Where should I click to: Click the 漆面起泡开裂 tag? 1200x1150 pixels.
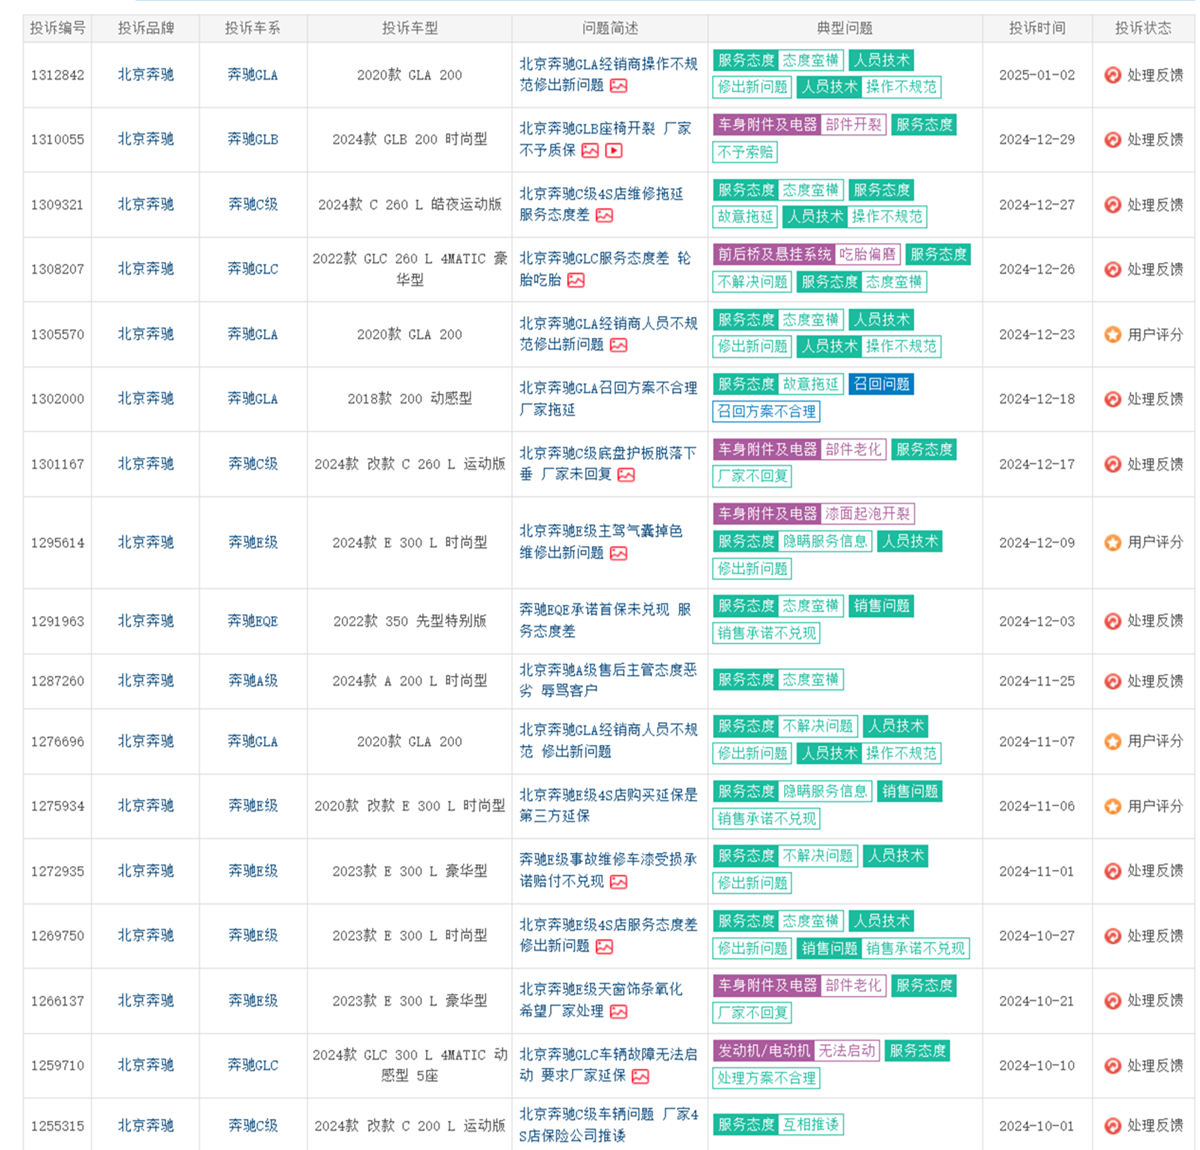coord(867,514)
